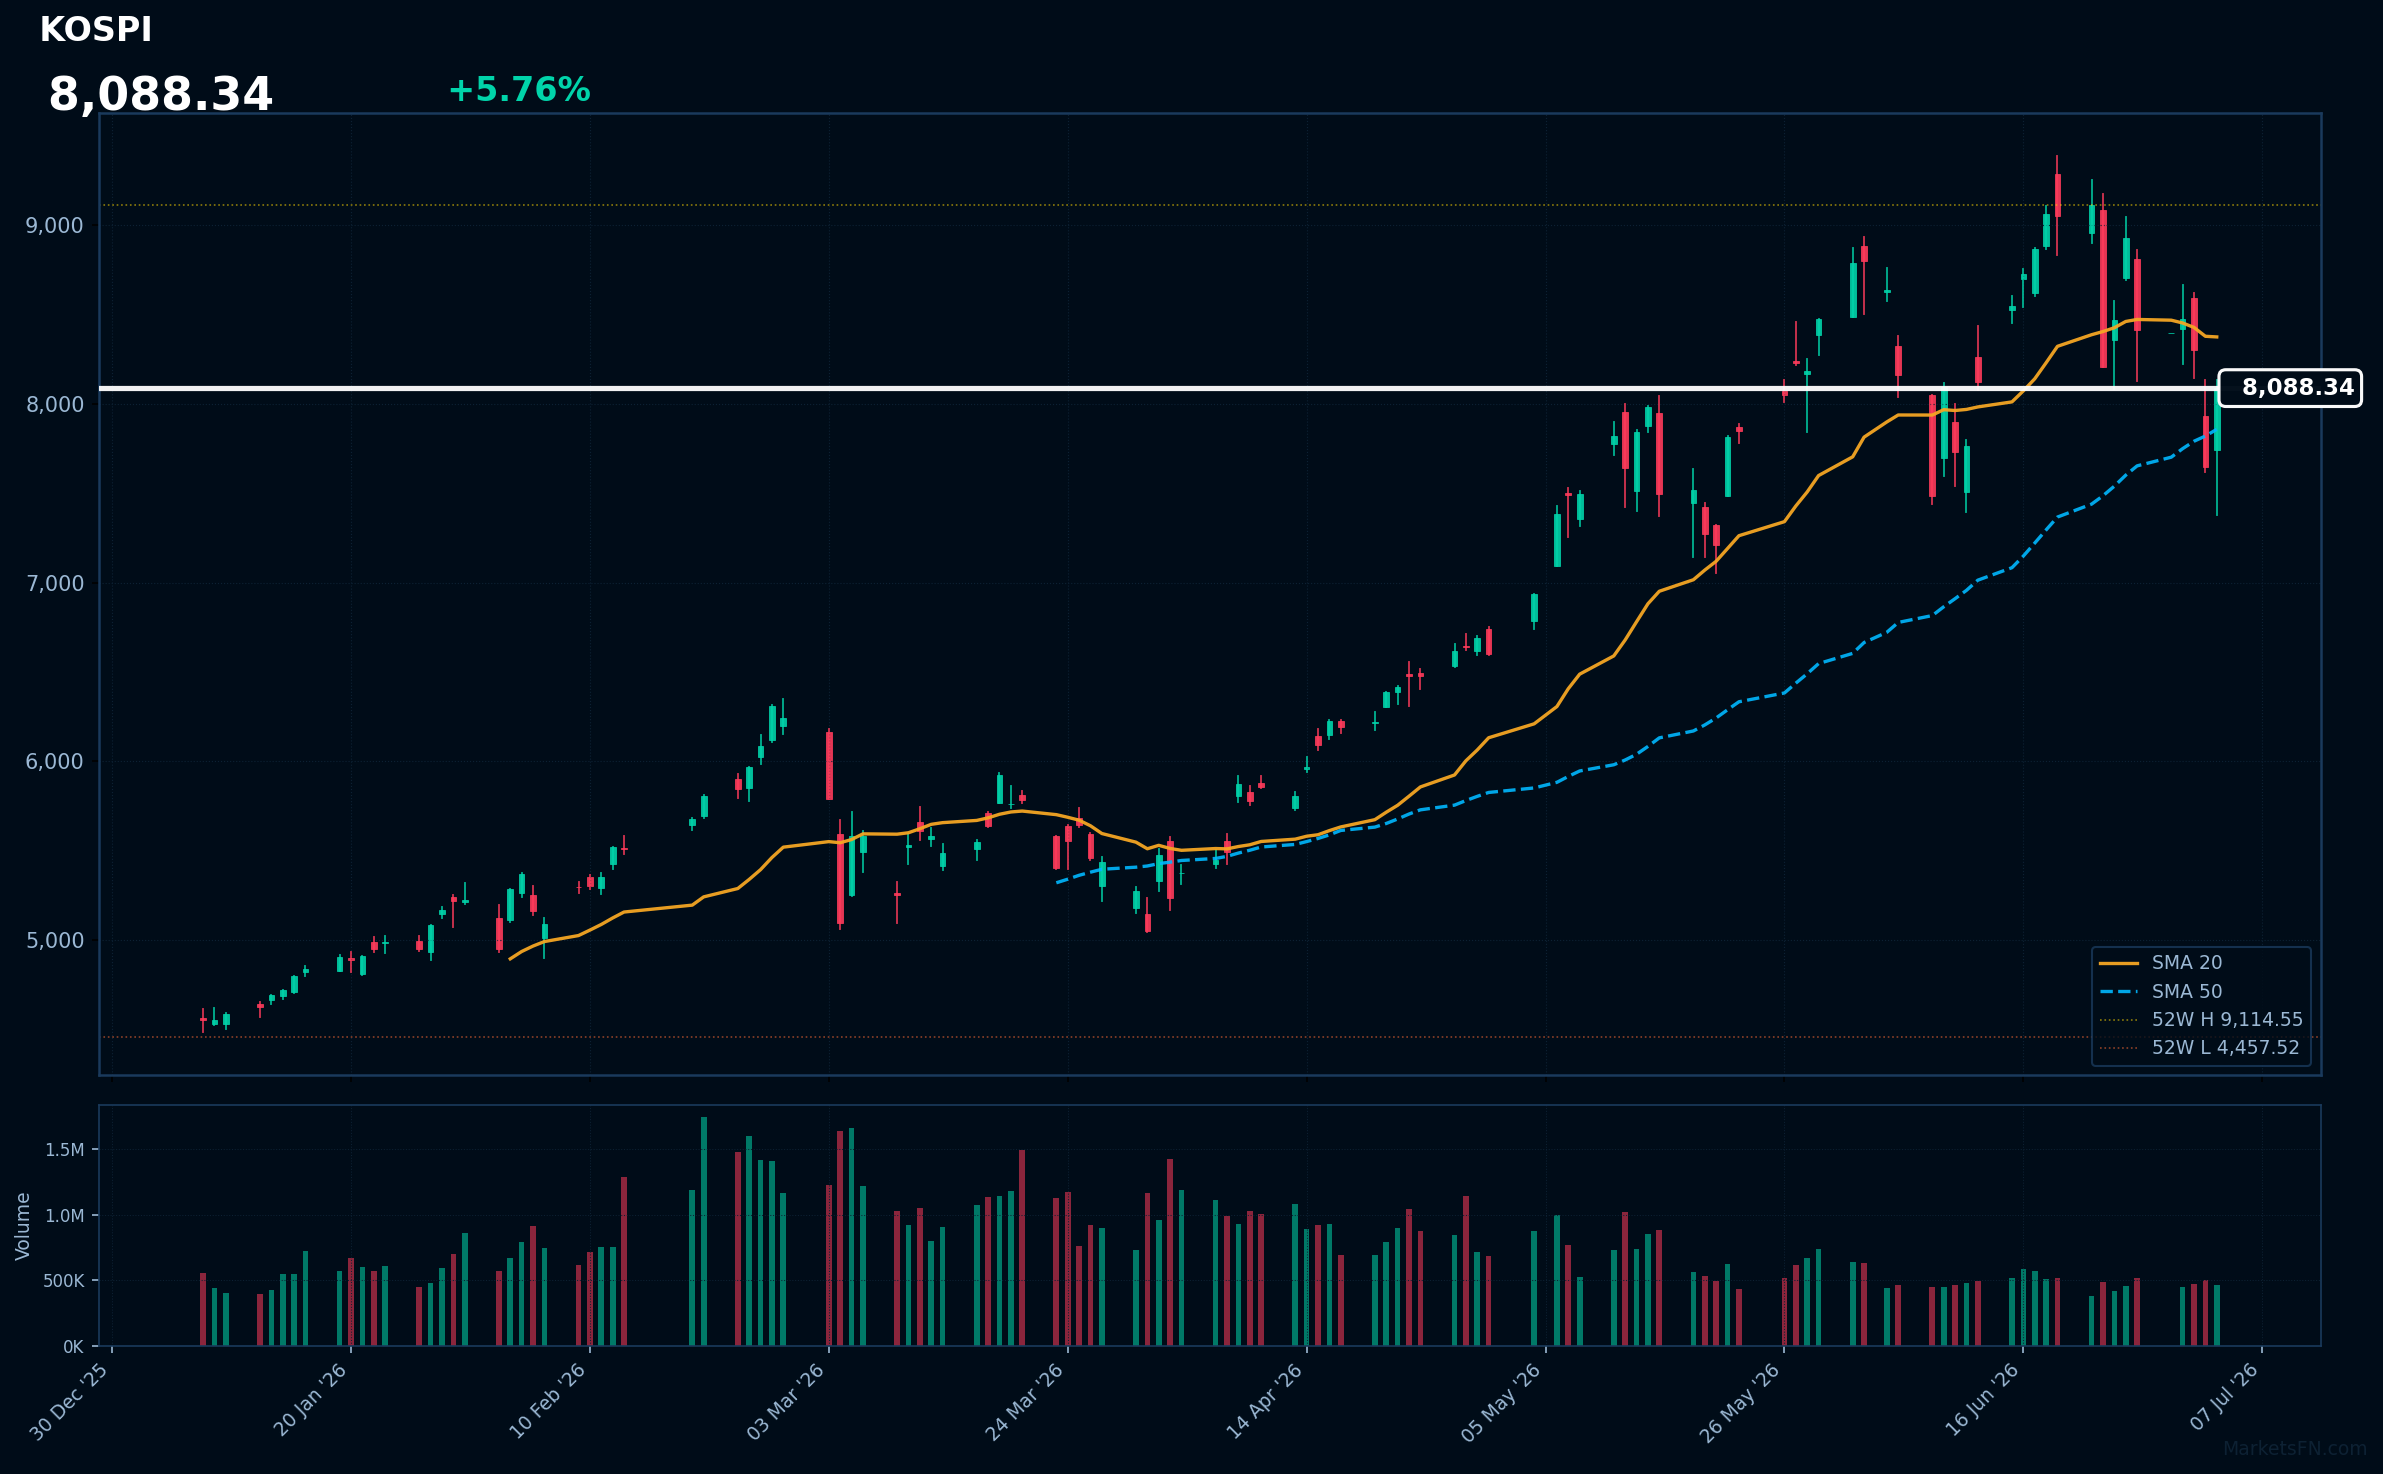
Task: Click the 8,088.34 price tag on the right axis
Action: 2290,388
